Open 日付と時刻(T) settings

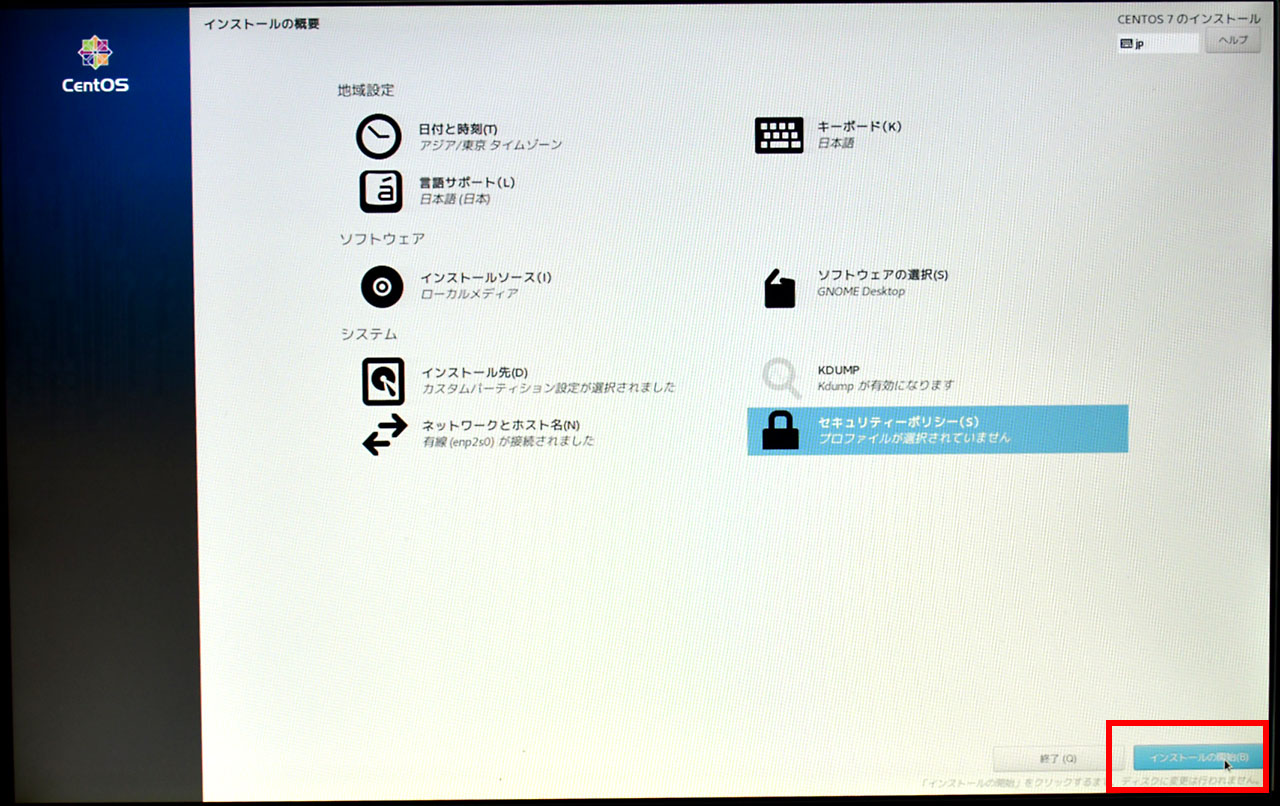pos(458,129)
